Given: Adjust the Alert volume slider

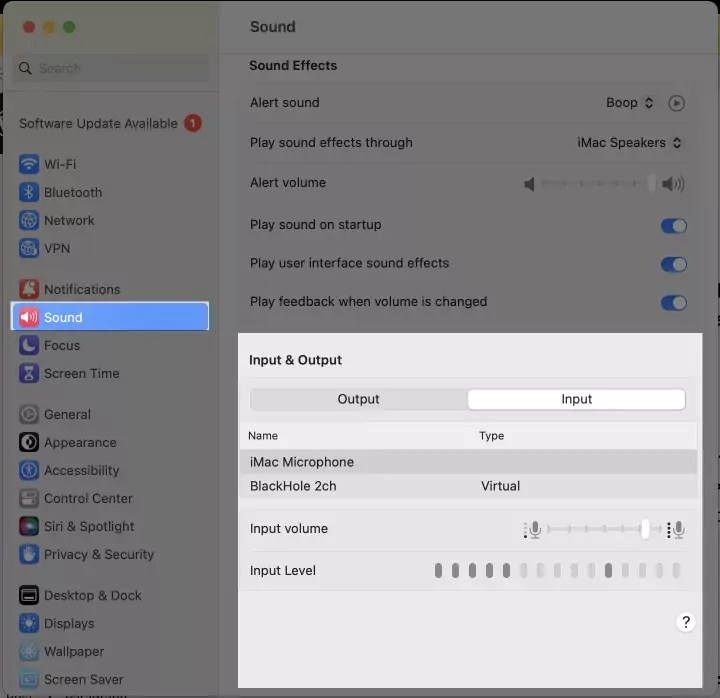Looking at the screenshot, I should pos(598,184).
